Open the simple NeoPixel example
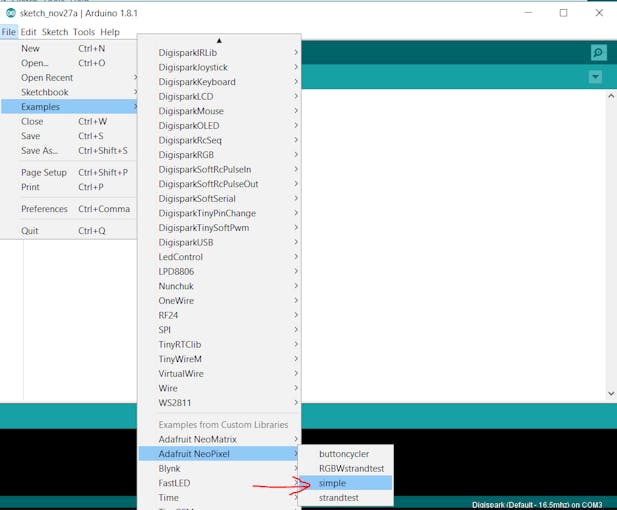 pyautogui.click(x=345, y=483)
